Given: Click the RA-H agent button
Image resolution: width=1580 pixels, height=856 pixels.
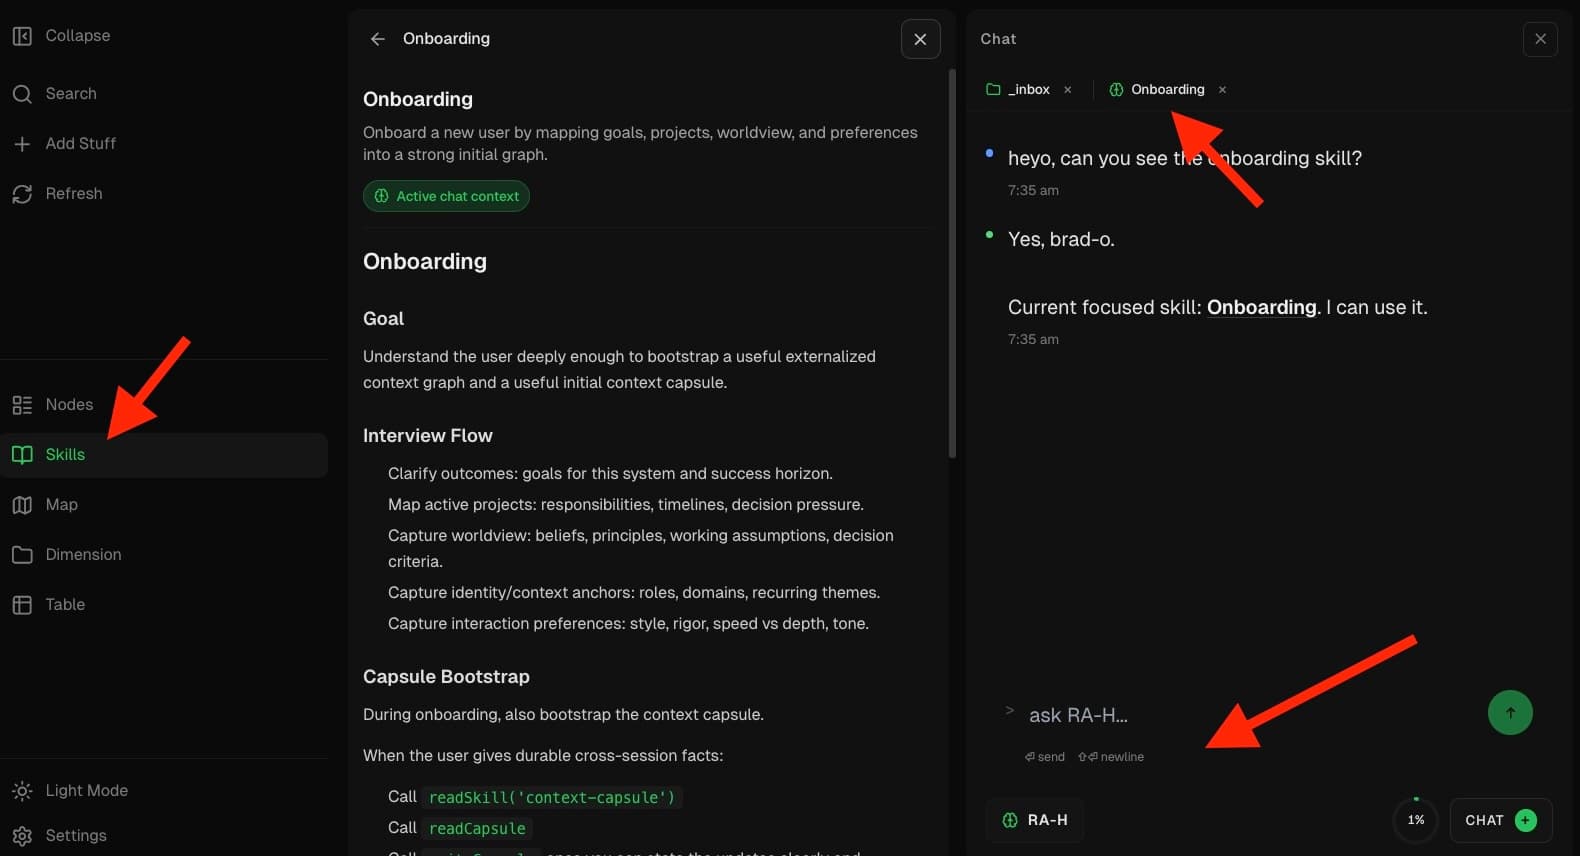Looking at the screenshot, I should point(1035,820).
